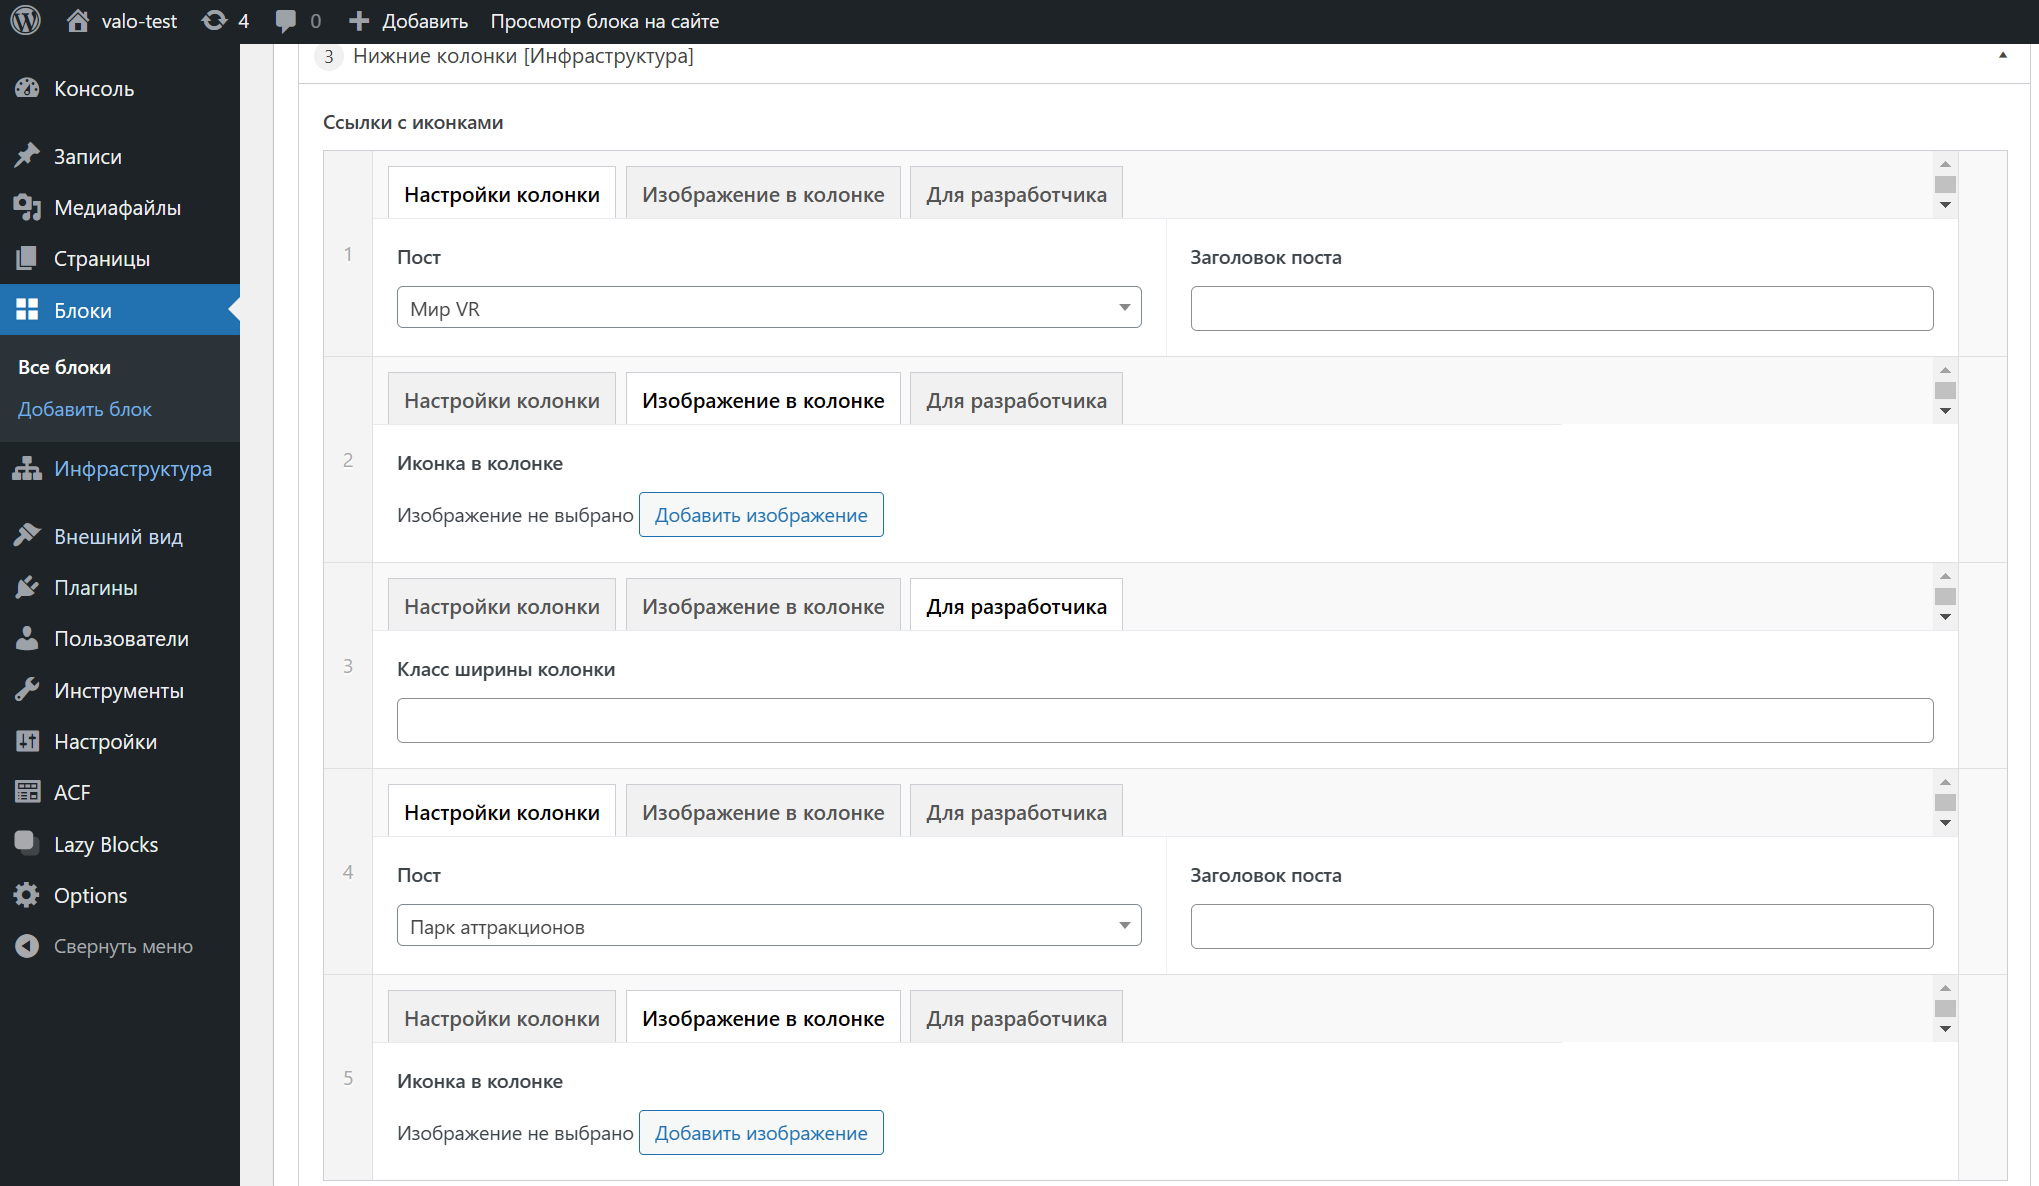Click the plus icon next to Добавить
Viewport: 2039px width, 1186px height.
coord(359,21)
